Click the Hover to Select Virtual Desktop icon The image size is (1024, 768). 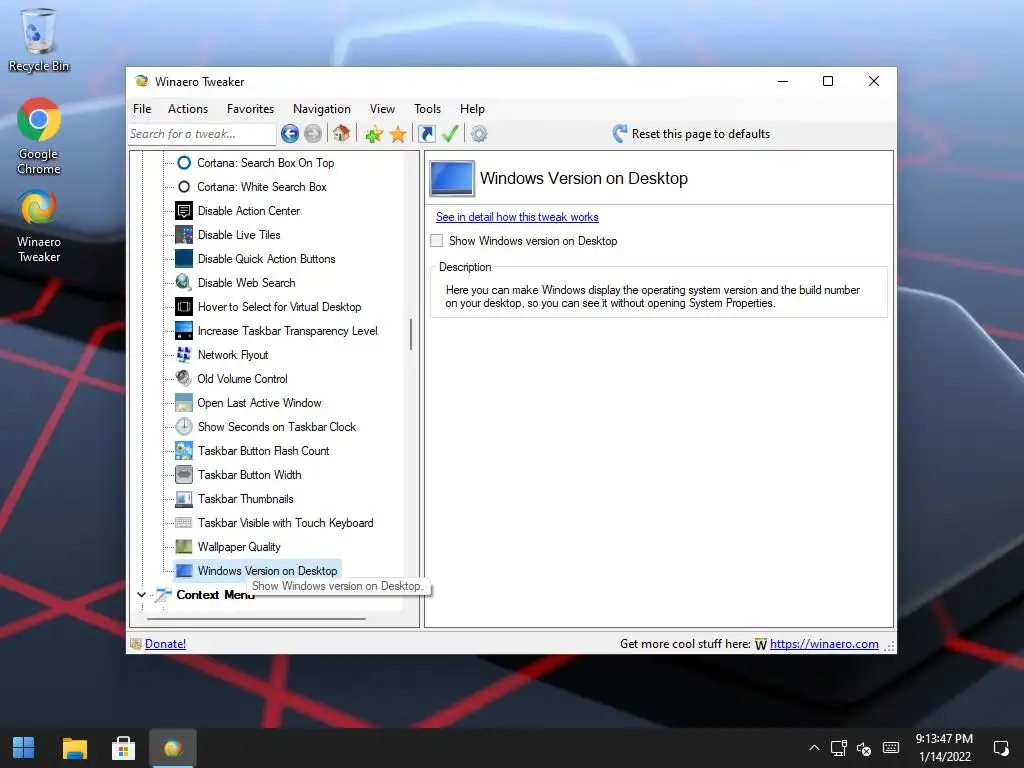(x=184, y=307)
